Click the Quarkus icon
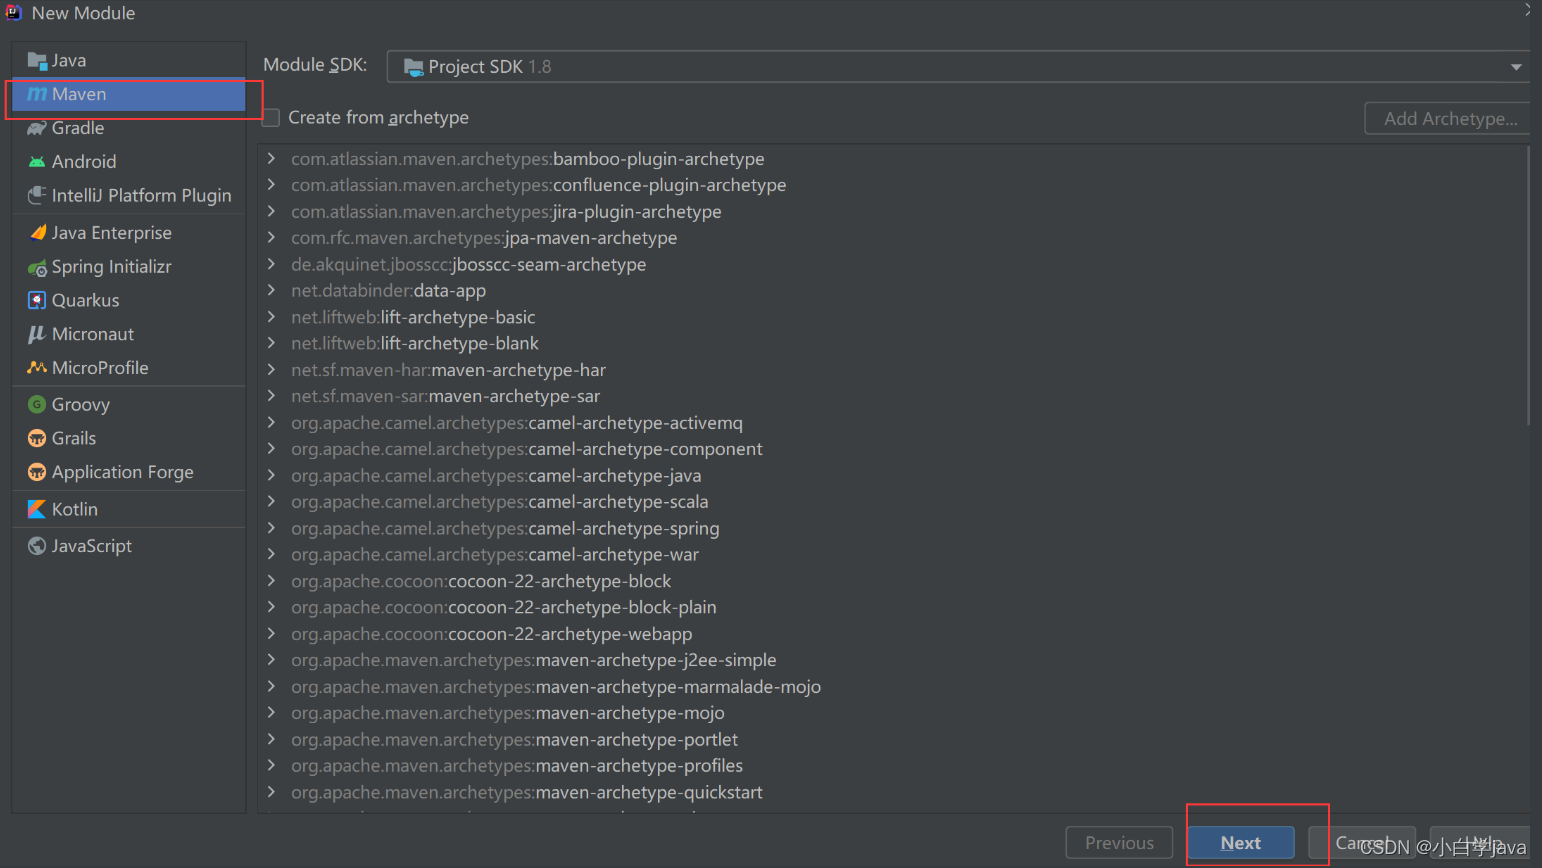 pyautogui.click(x=37, y=300)
